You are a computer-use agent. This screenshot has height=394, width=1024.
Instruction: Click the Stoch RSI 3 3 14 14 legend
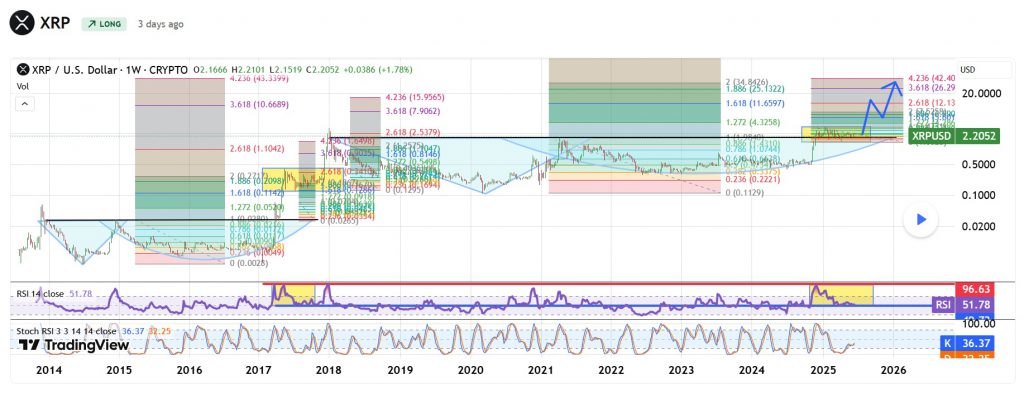pyautogui.click(x=68, y=331)
